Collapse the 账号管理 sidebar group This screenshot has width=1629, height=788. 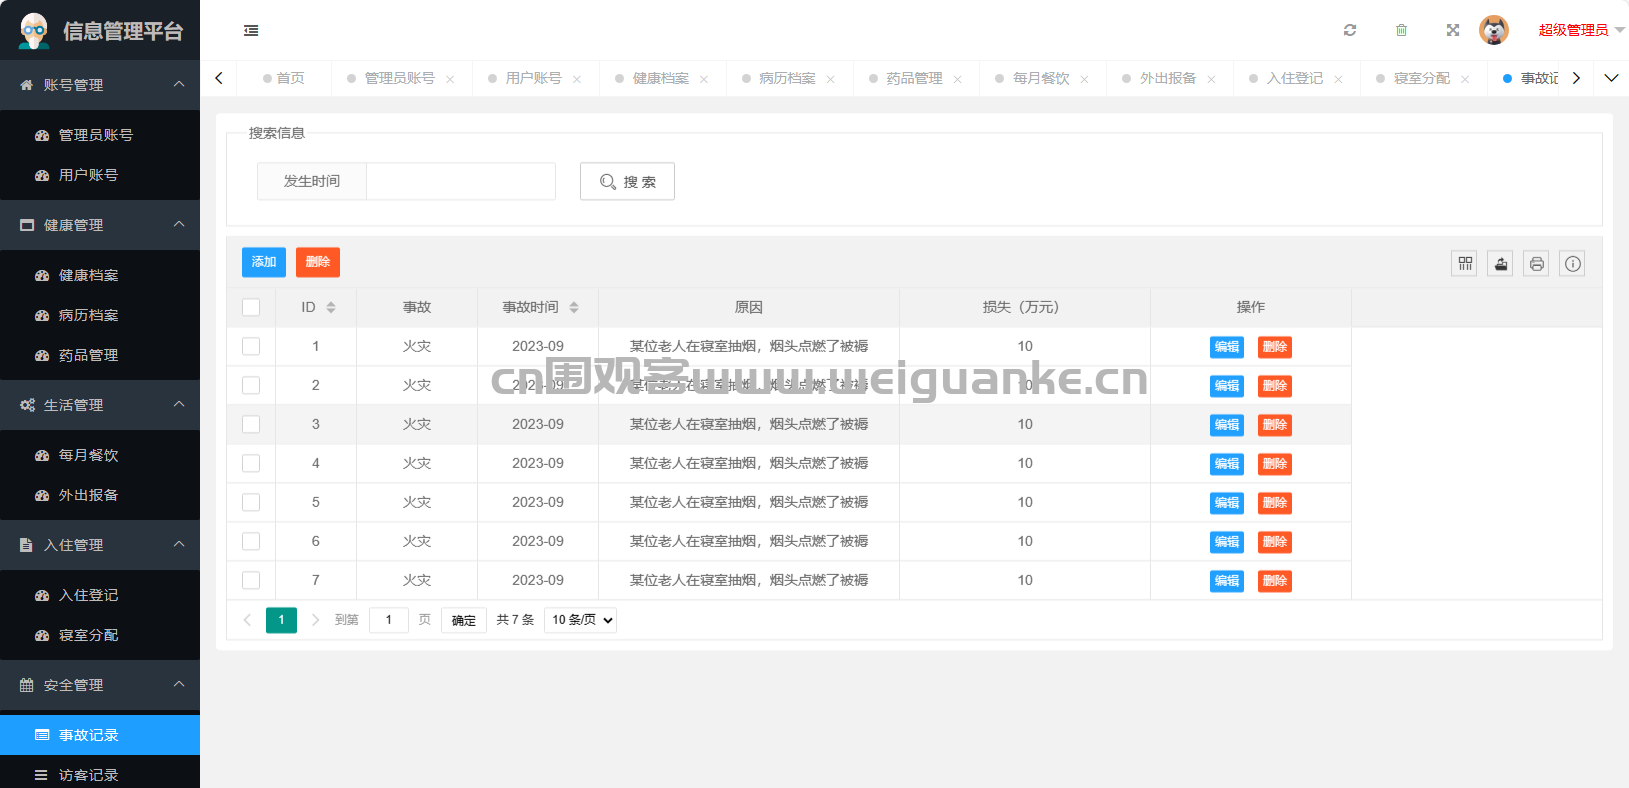(100, 85)
